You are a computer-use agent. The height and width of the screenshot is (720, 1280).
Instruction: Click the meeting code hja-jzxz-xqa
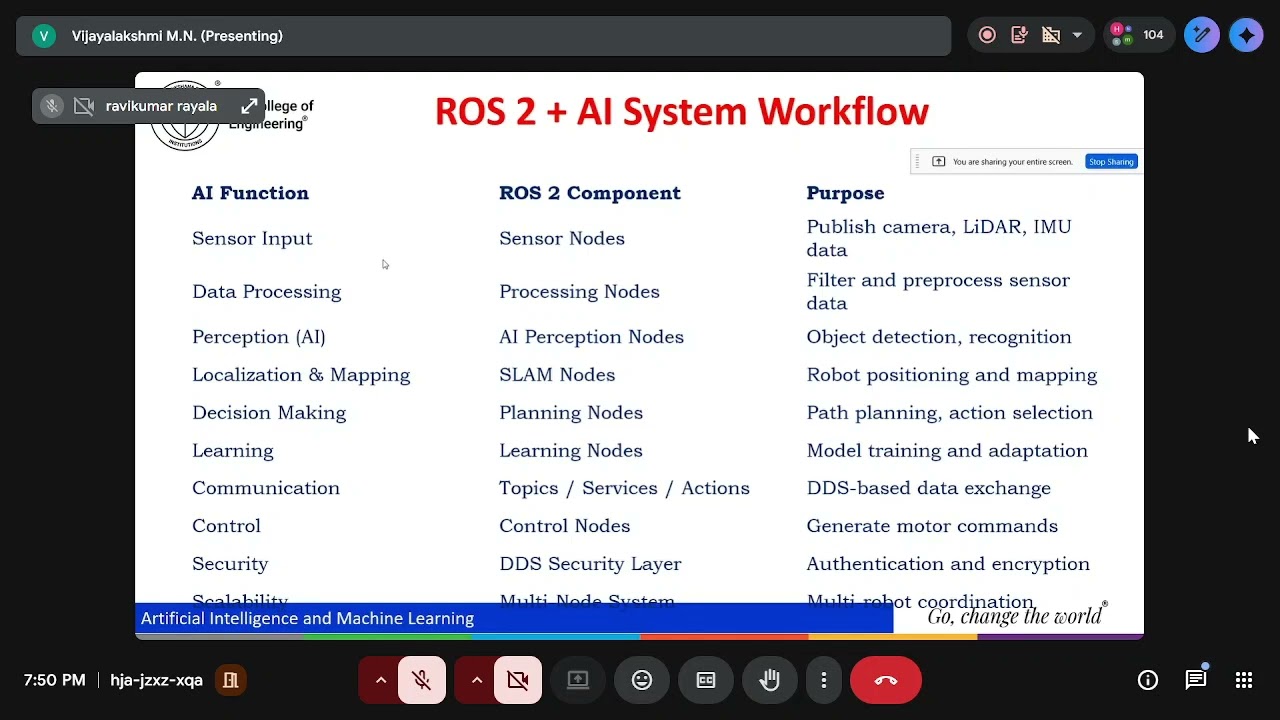157,680
